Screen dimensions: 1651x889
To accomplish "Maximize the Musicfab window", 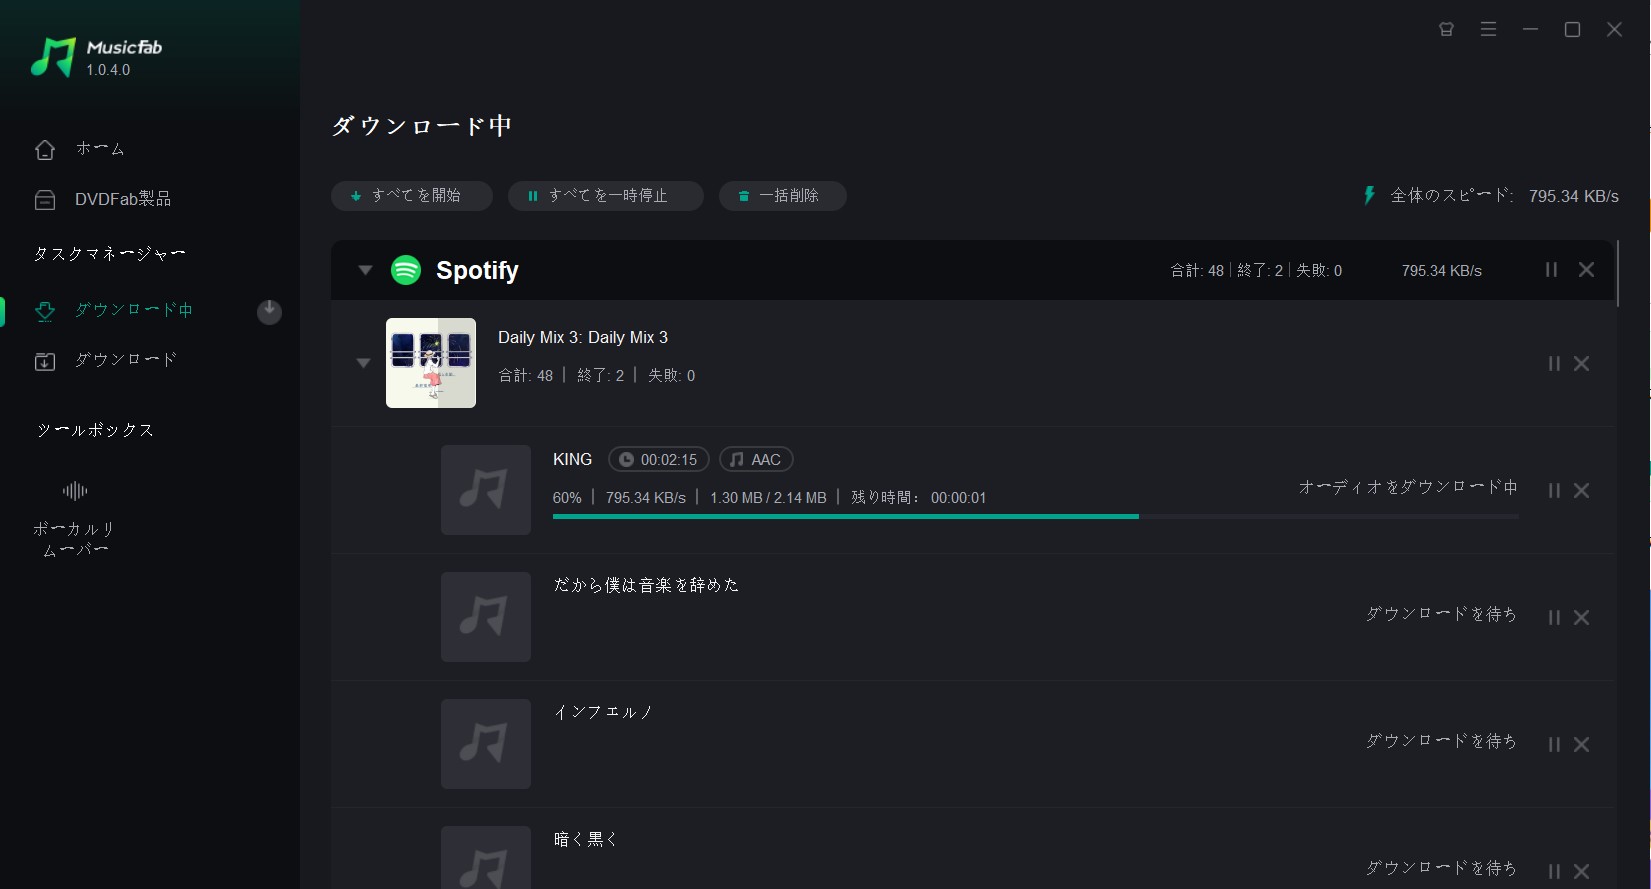I will [1572, 30].
